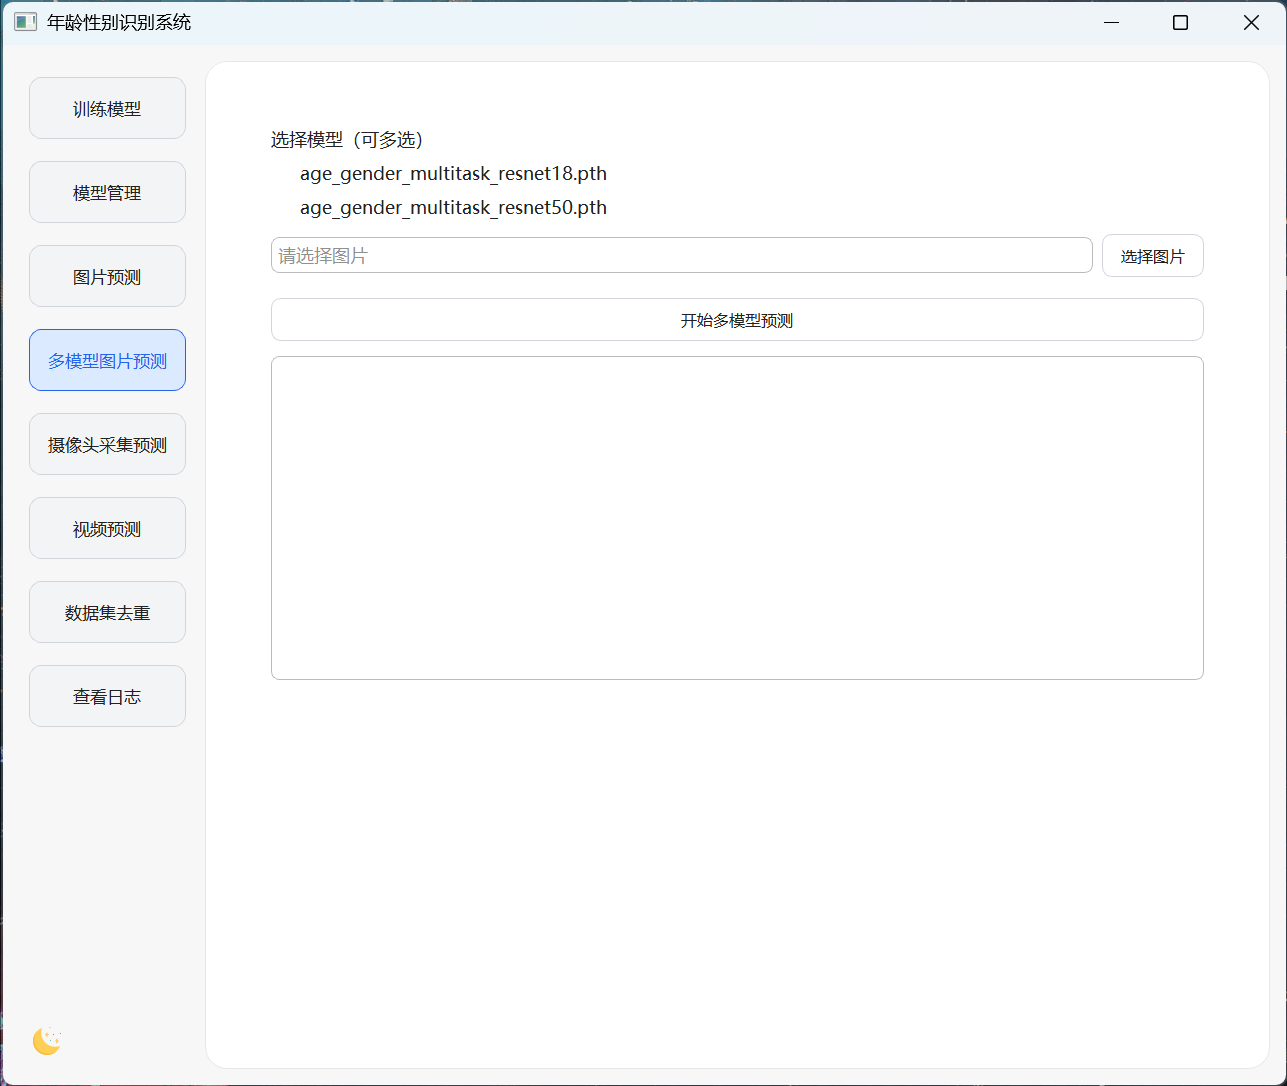
Task: Click the app icon in title bar
Action: pyautogui.click(x=25, y=22)
